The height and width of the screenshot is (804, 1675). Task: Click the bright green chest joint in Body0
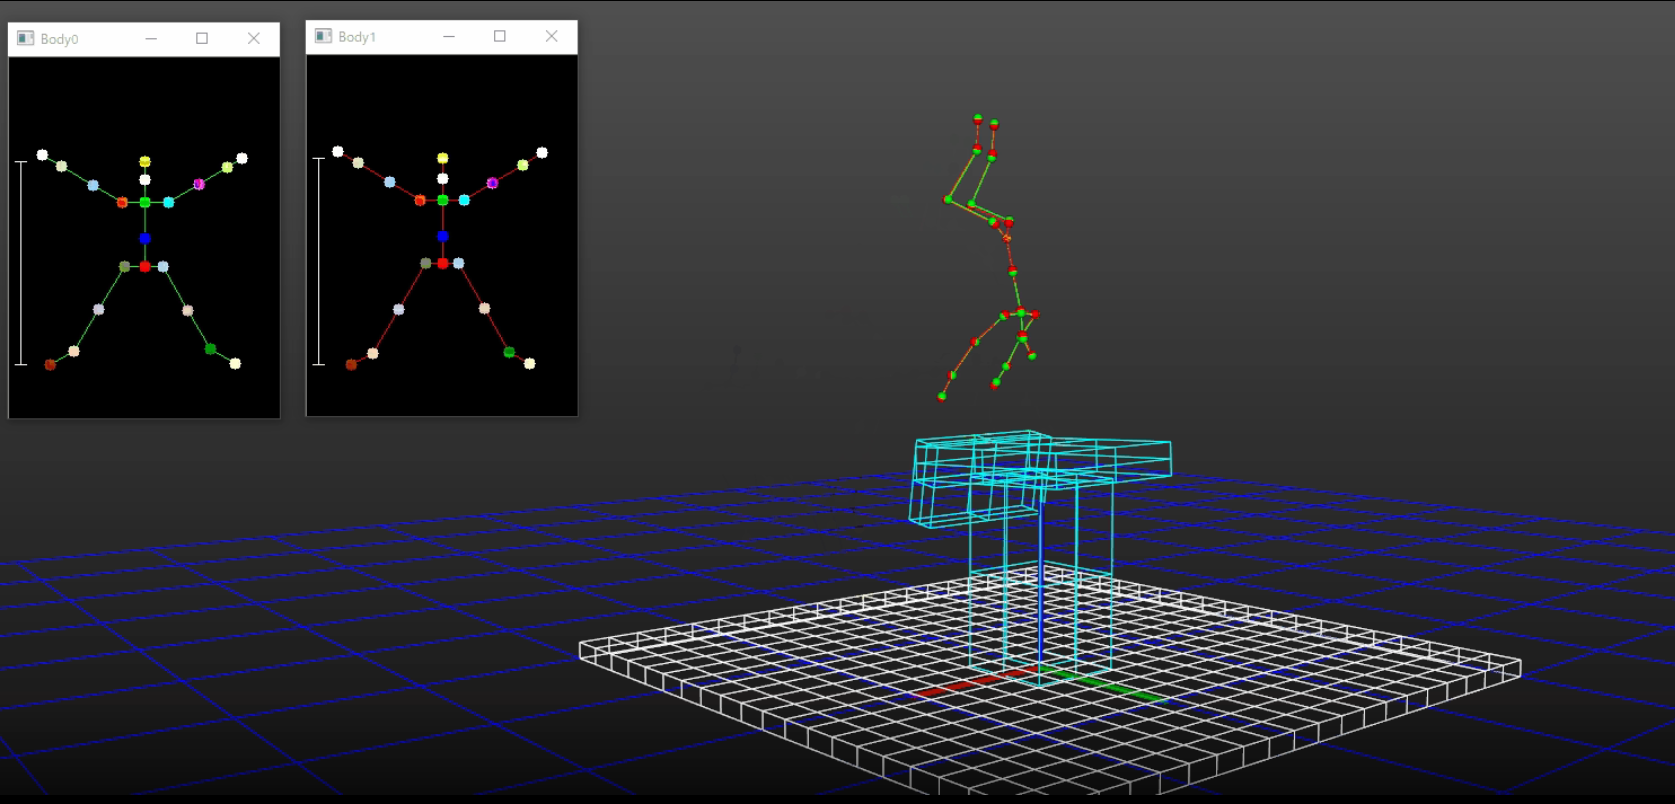tap(145, 202)
